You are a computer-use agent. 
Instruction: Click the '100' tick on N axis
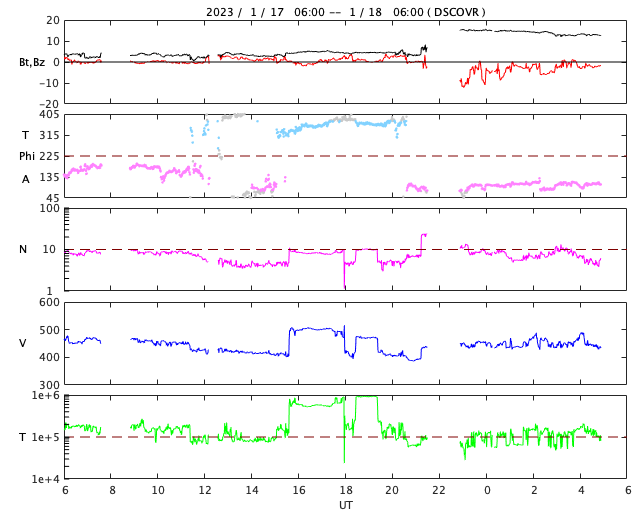click(49, 208)
